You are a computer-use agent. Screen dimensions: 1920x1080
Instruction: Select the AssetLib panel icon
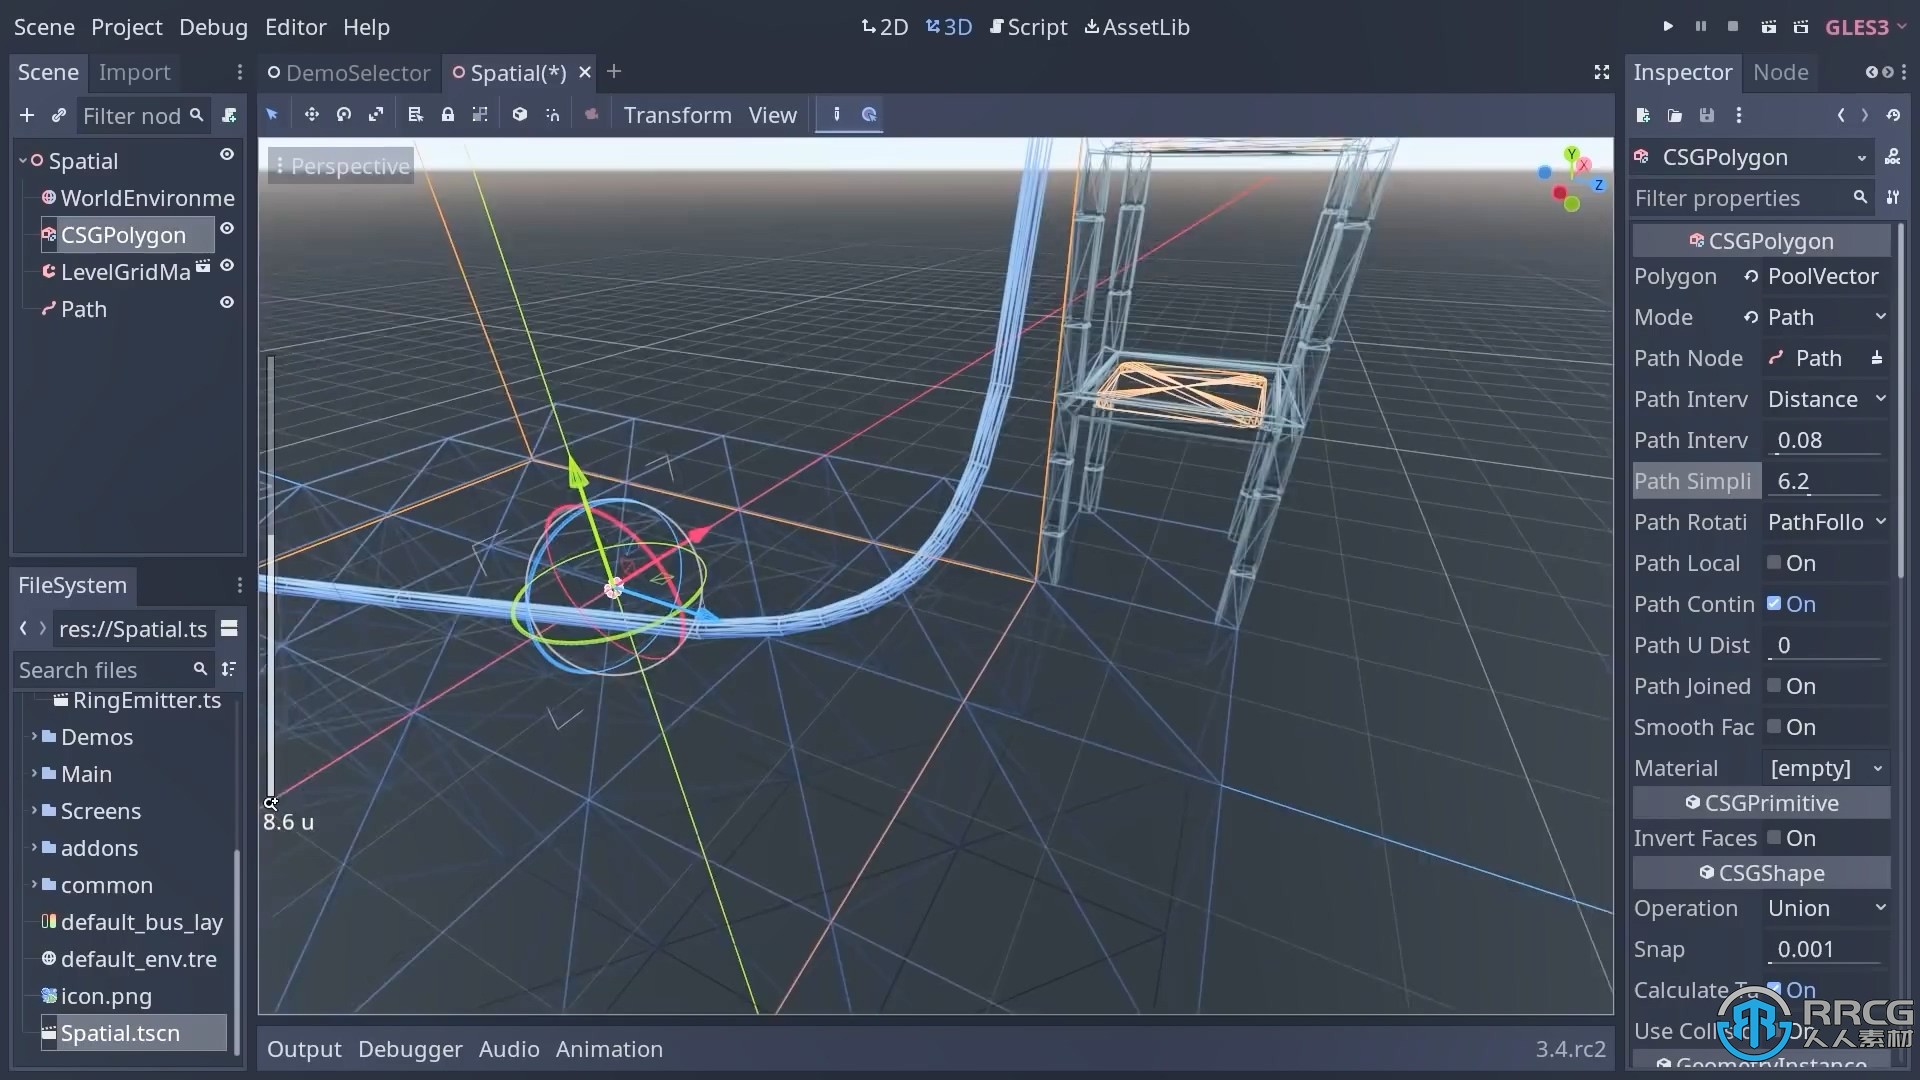point(1092,26)
